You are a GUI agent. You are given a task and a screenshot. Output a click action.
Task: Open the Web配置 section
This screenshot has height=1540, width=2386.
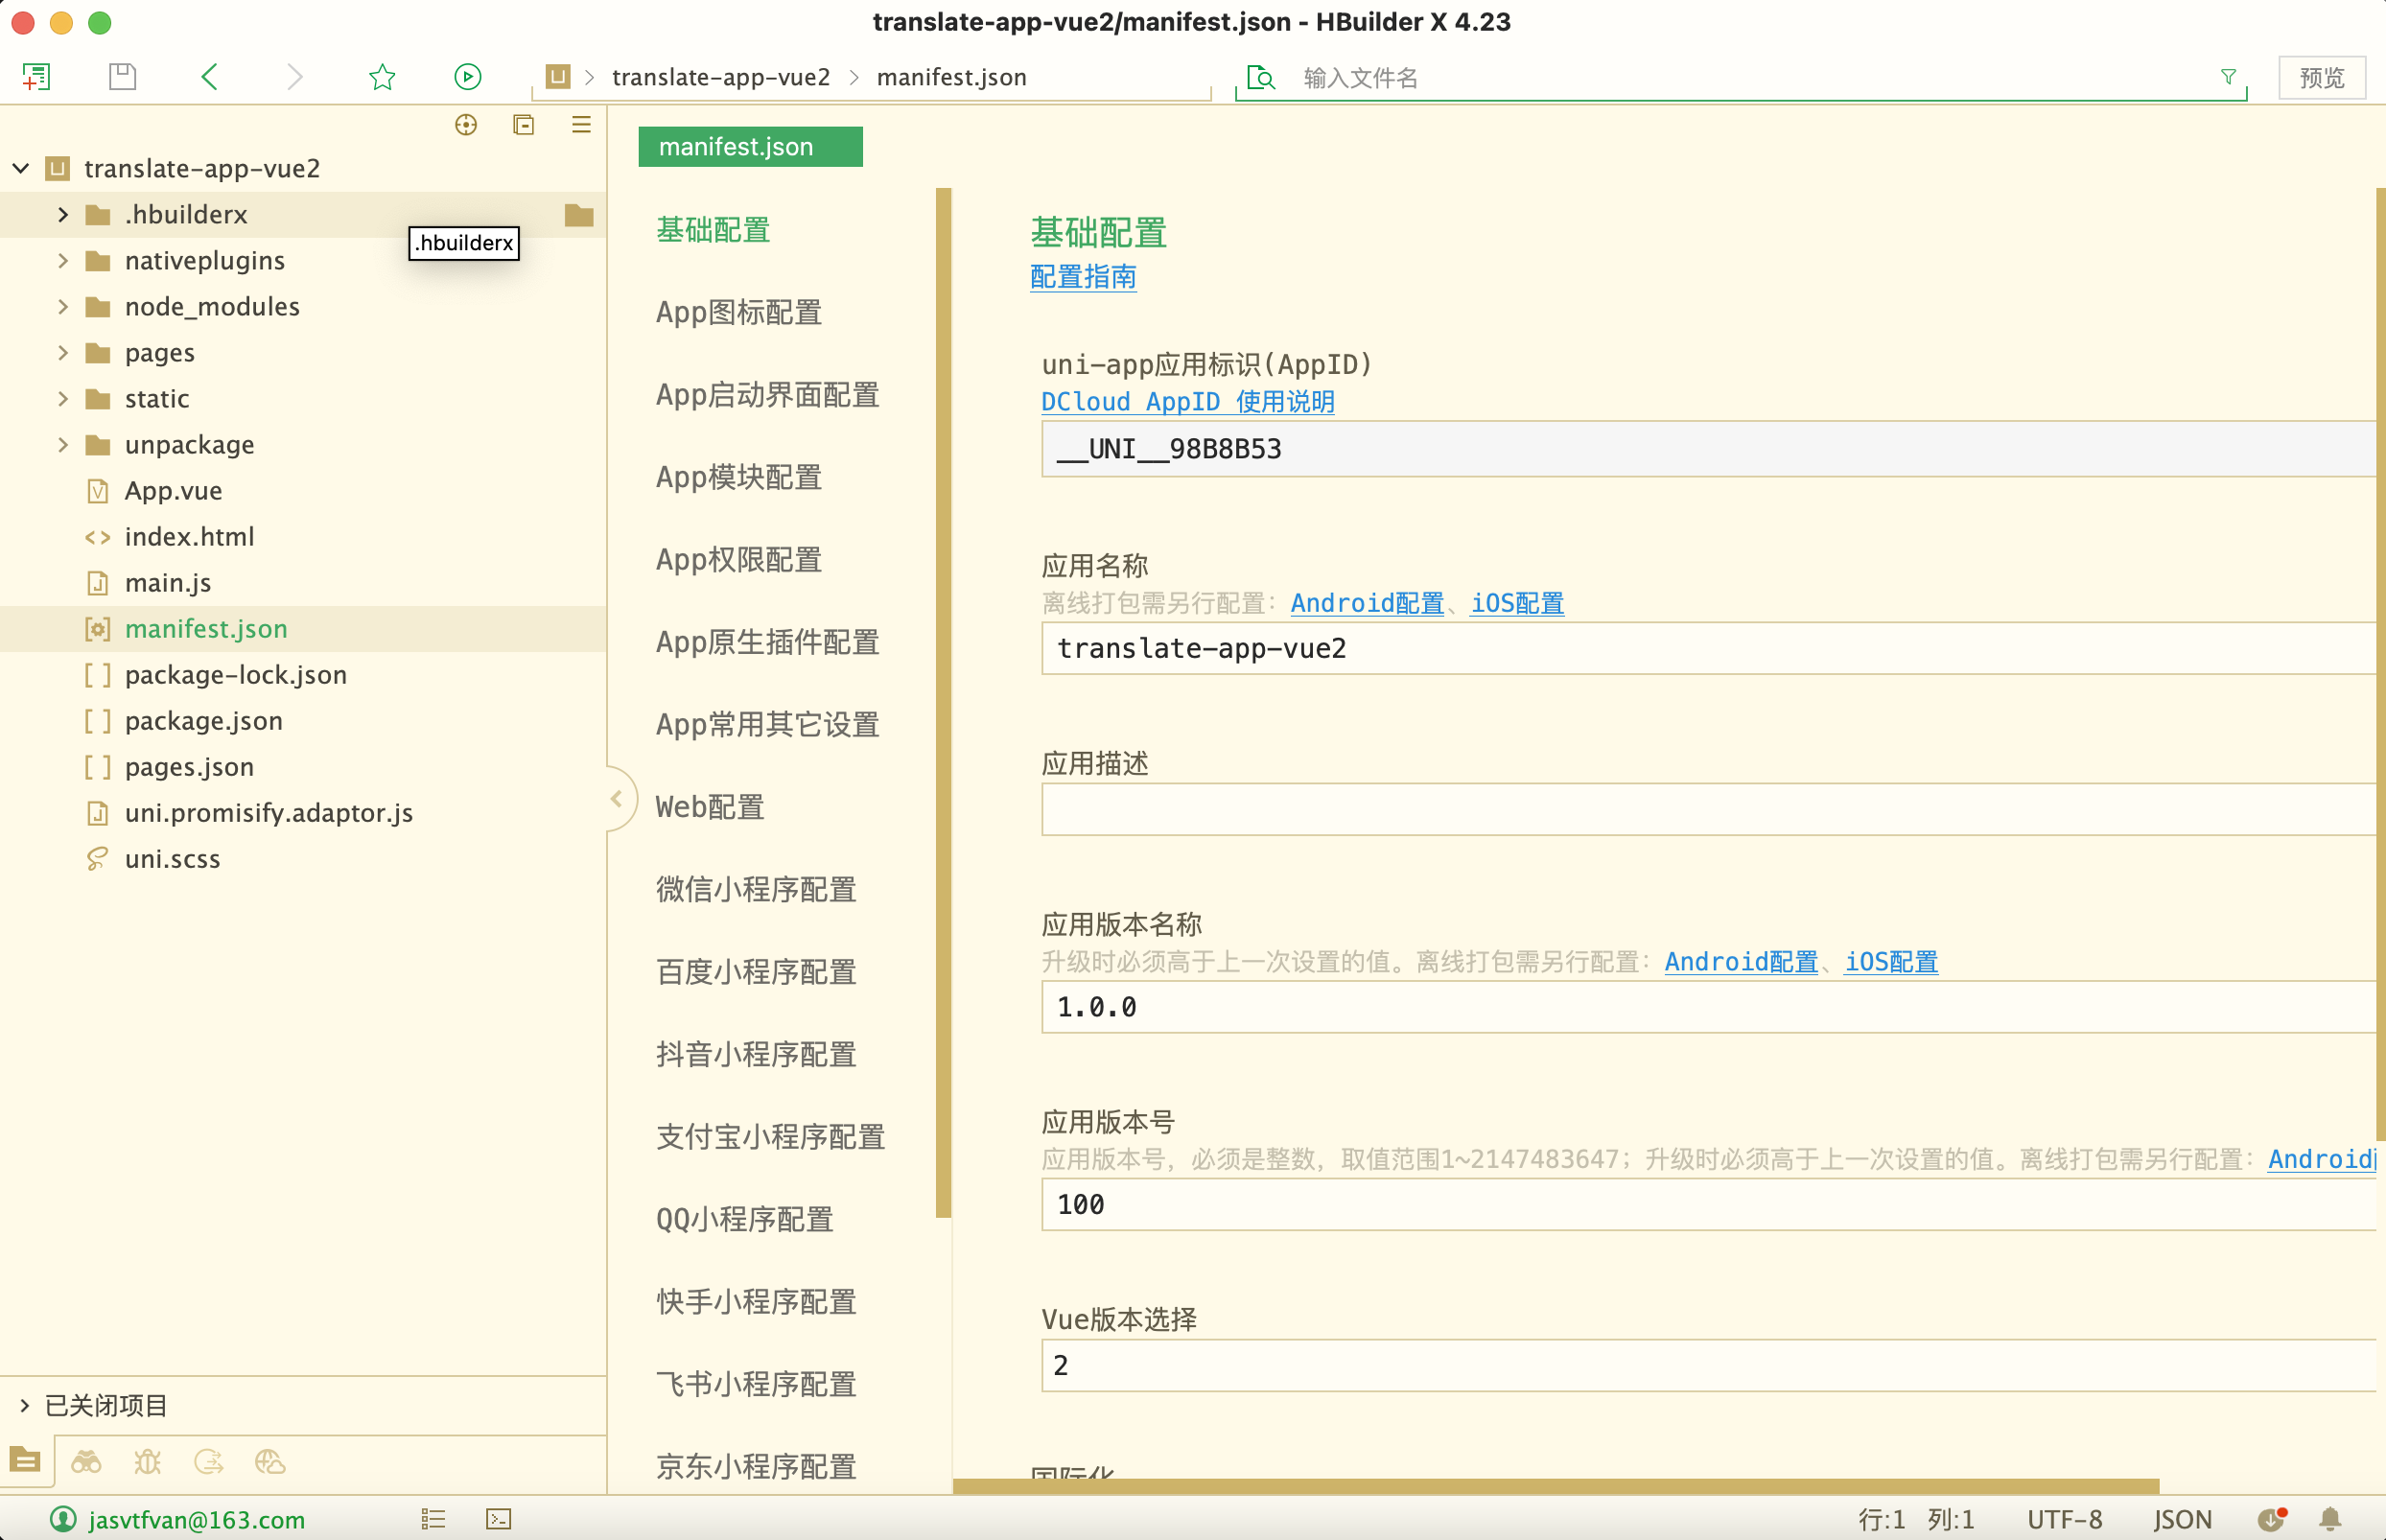tap(710, 807)
